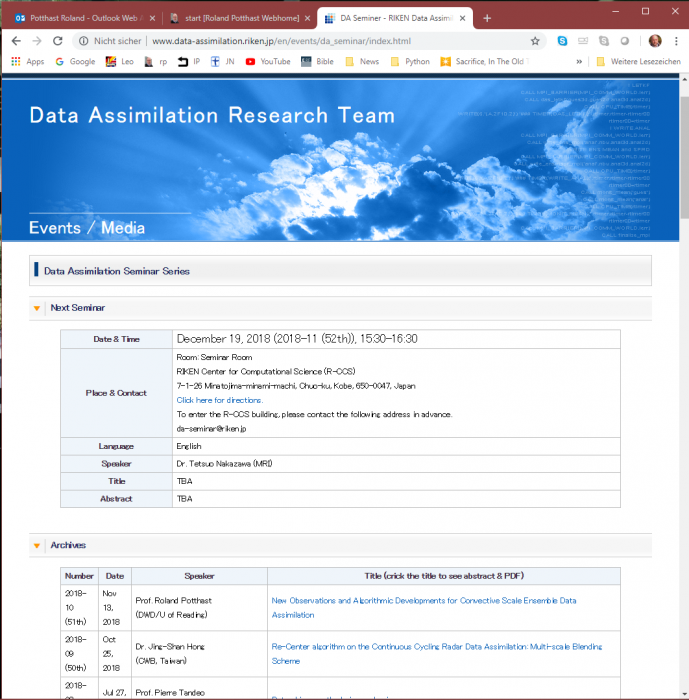Open the Skype extension icon
This screenshot has width=689, height=700.
(x=562, y=41)
